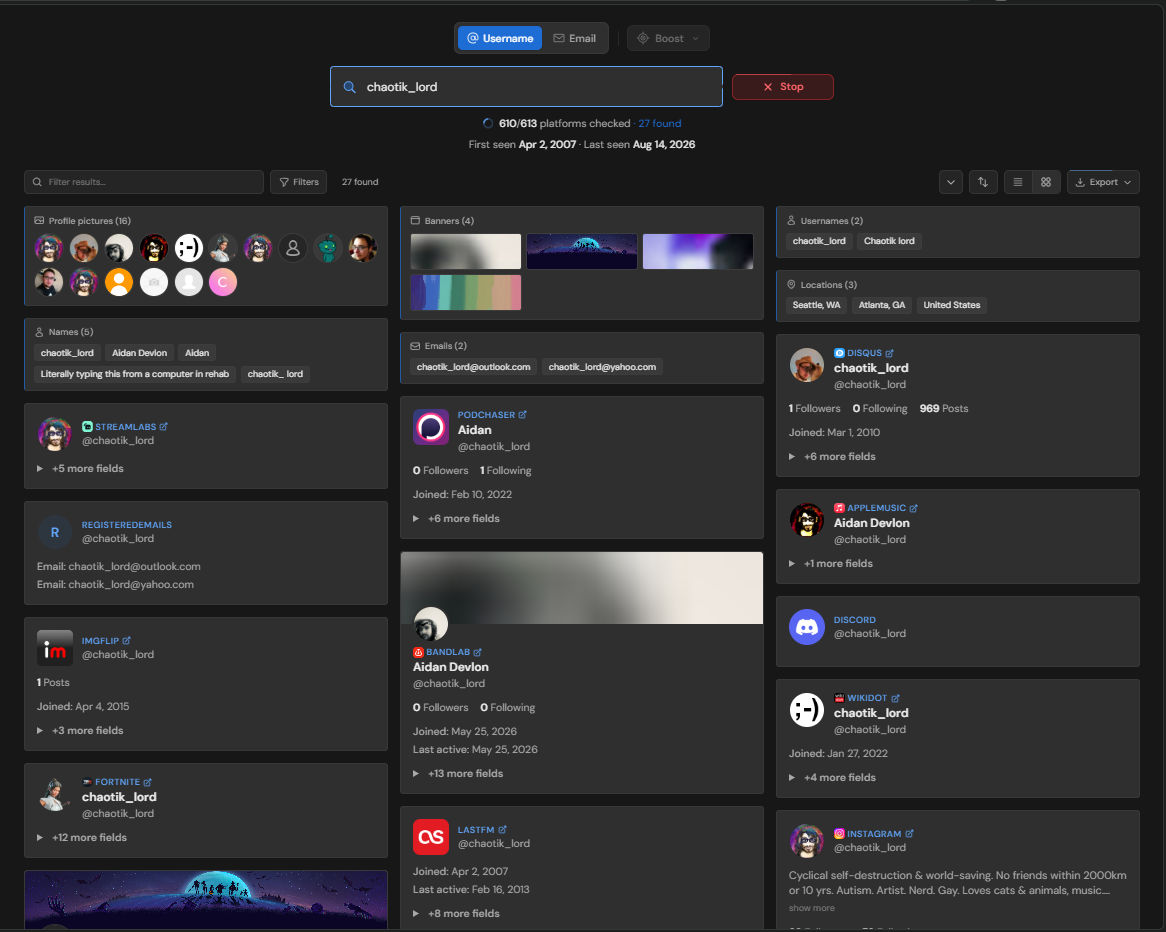Open the grey blurred banner thumbnail
This screenshot has height=932, width=1166.
tap(466, 251)
